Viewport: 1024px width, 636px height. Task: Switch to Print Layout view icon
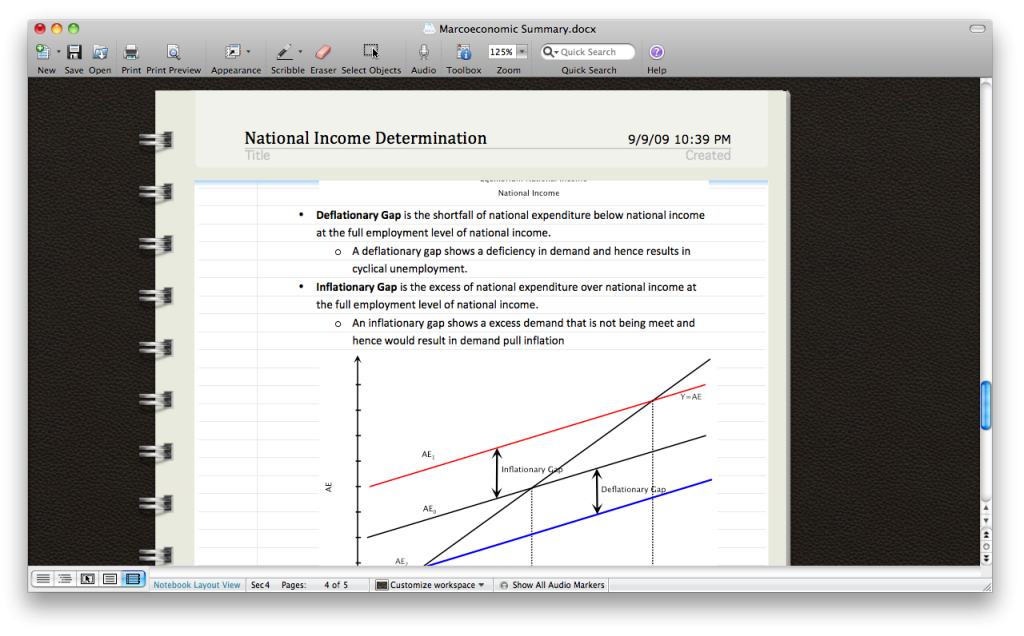(110, 579)
